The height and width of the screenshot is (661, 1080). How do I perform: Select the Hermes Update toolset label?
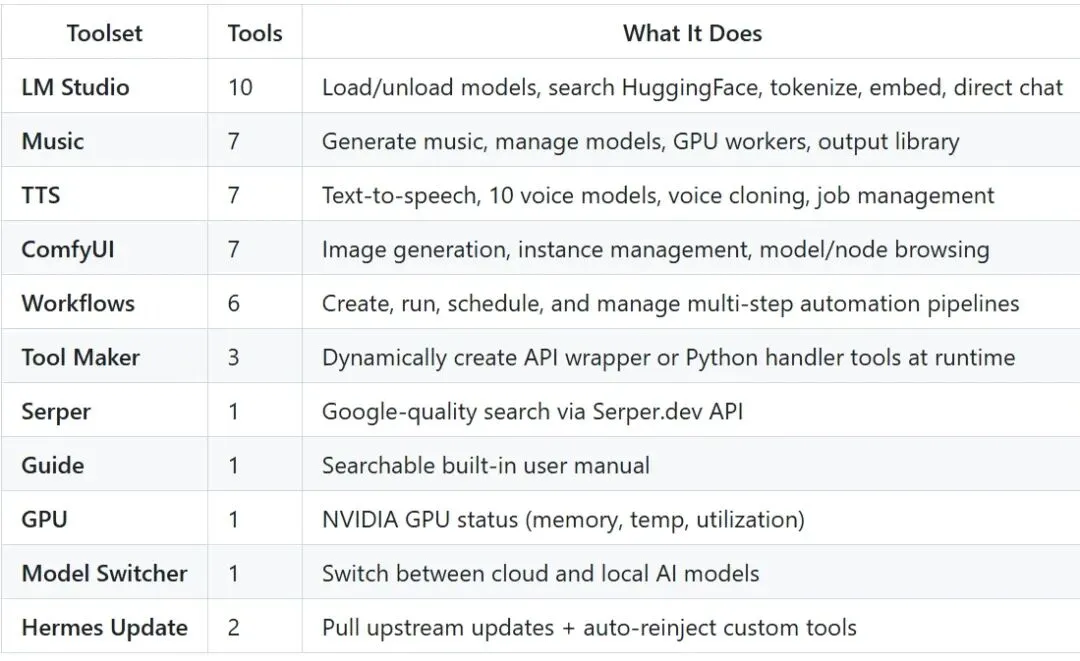tap(104, 627)
